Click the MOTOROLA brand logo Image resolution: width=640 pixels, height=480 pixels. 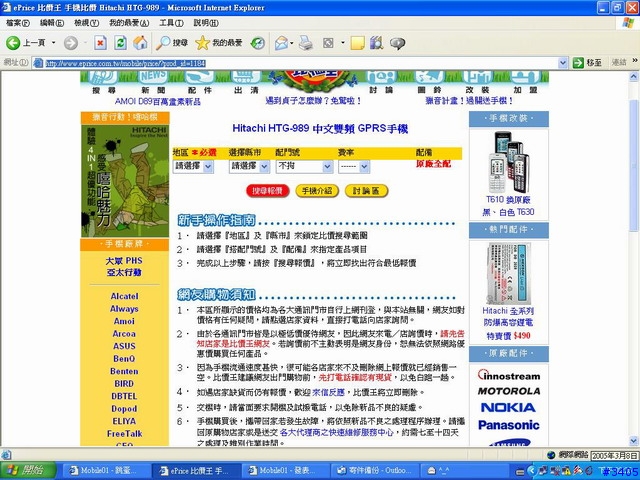click(509, 391)
